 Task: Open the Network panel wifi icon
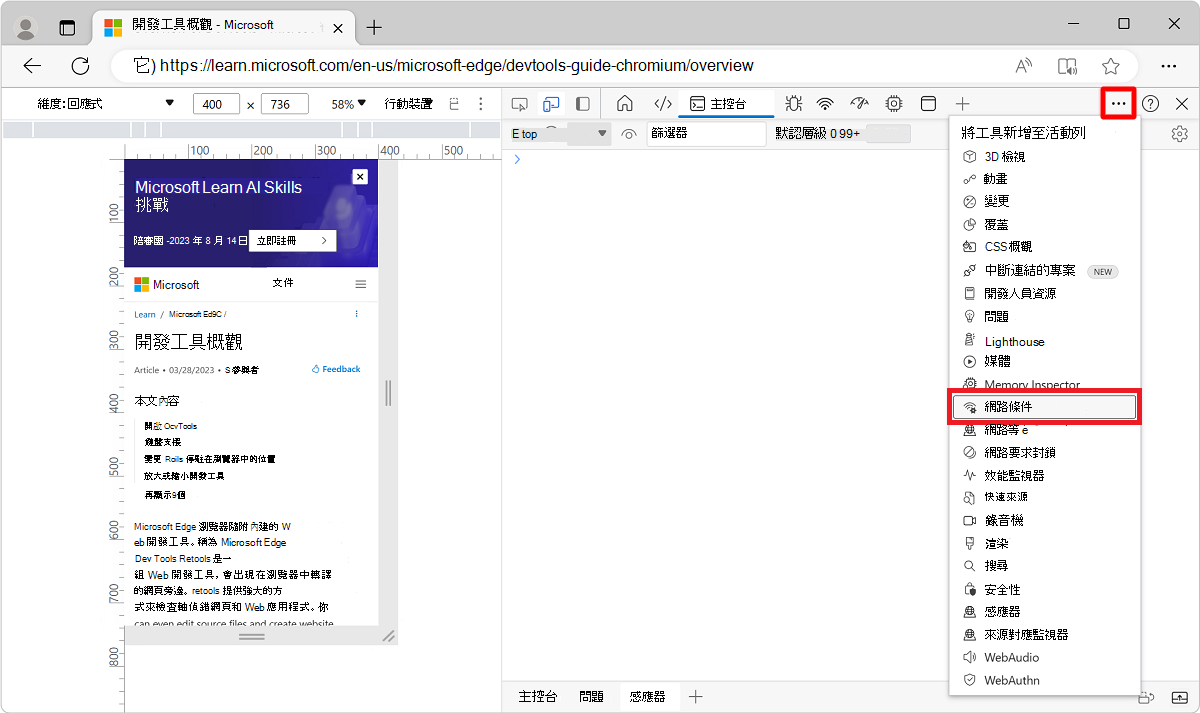coord(824,103)
